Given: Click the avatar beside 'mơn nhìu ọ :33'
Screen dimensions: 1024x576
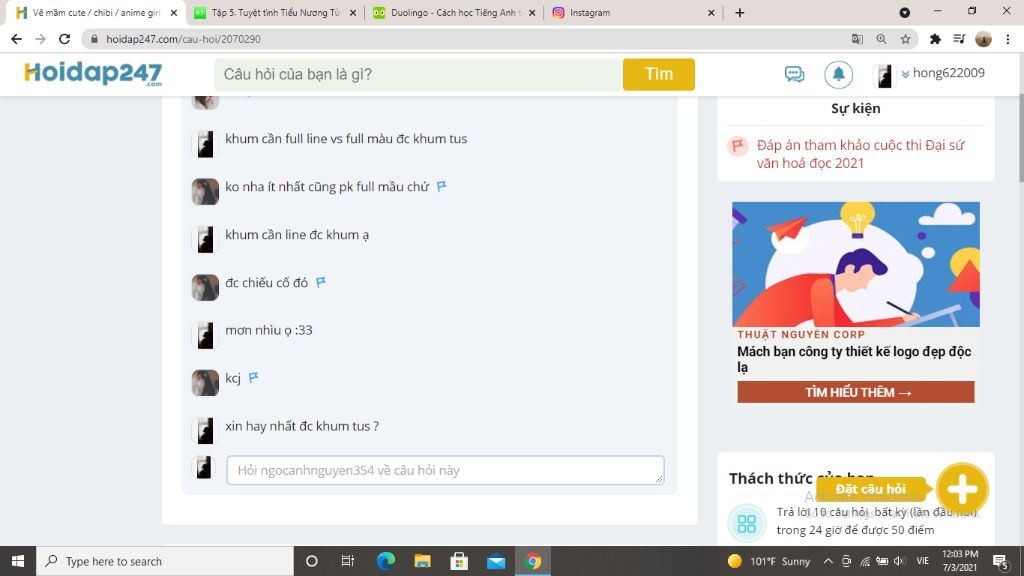Looking at the screenshot, I should coord(205,334).
